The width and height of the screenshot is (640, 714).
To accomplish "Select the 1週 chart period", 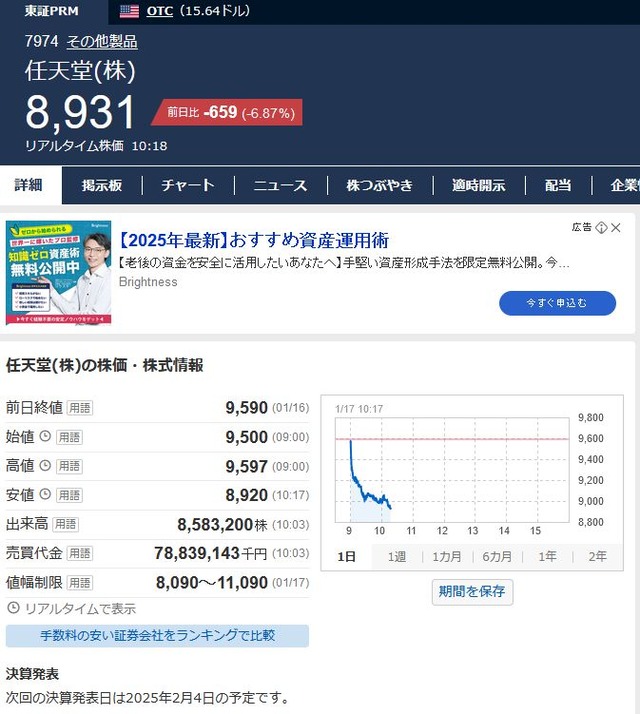I will tap(397, 556).
